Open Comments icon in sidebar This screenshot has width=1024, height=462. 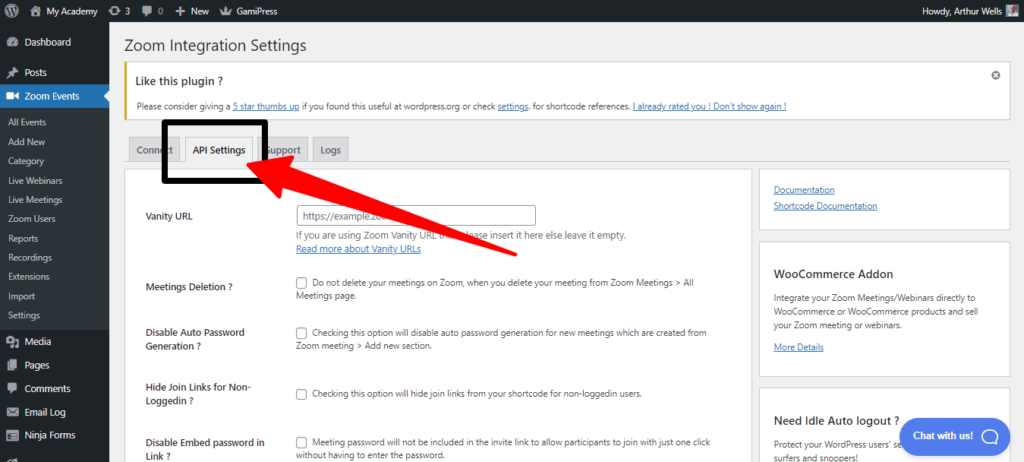12,388
